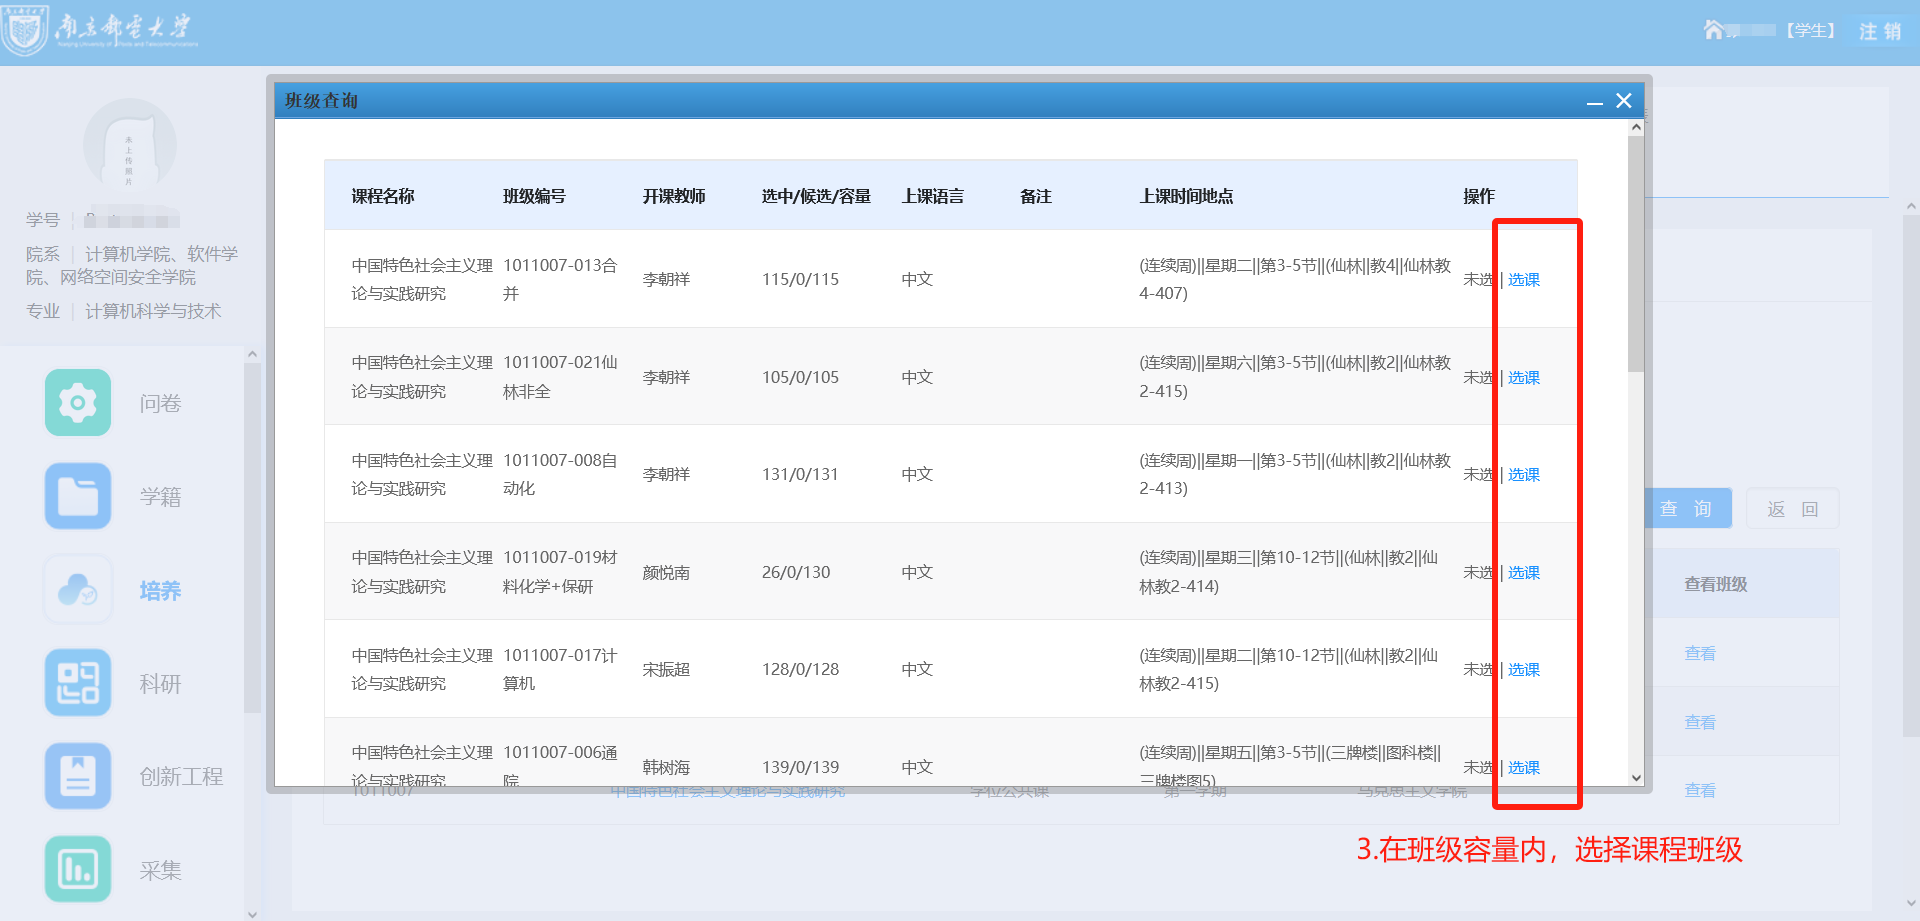The height and width of the screenshot is (921, 1920).
Task: Click the 培养 menu label in sidebar
Action: pyautogui.click(x=160, y=591)
